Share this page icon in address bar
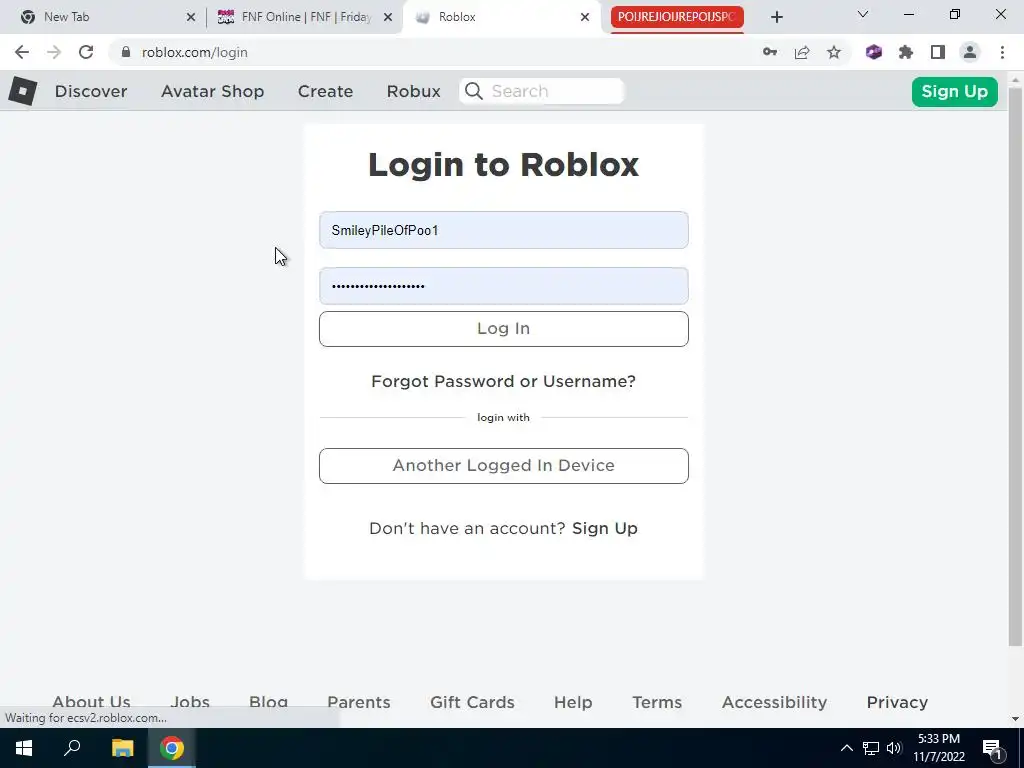Image resolution: width=1024 pixels, height=768 pixels. (x=802, y=52)
